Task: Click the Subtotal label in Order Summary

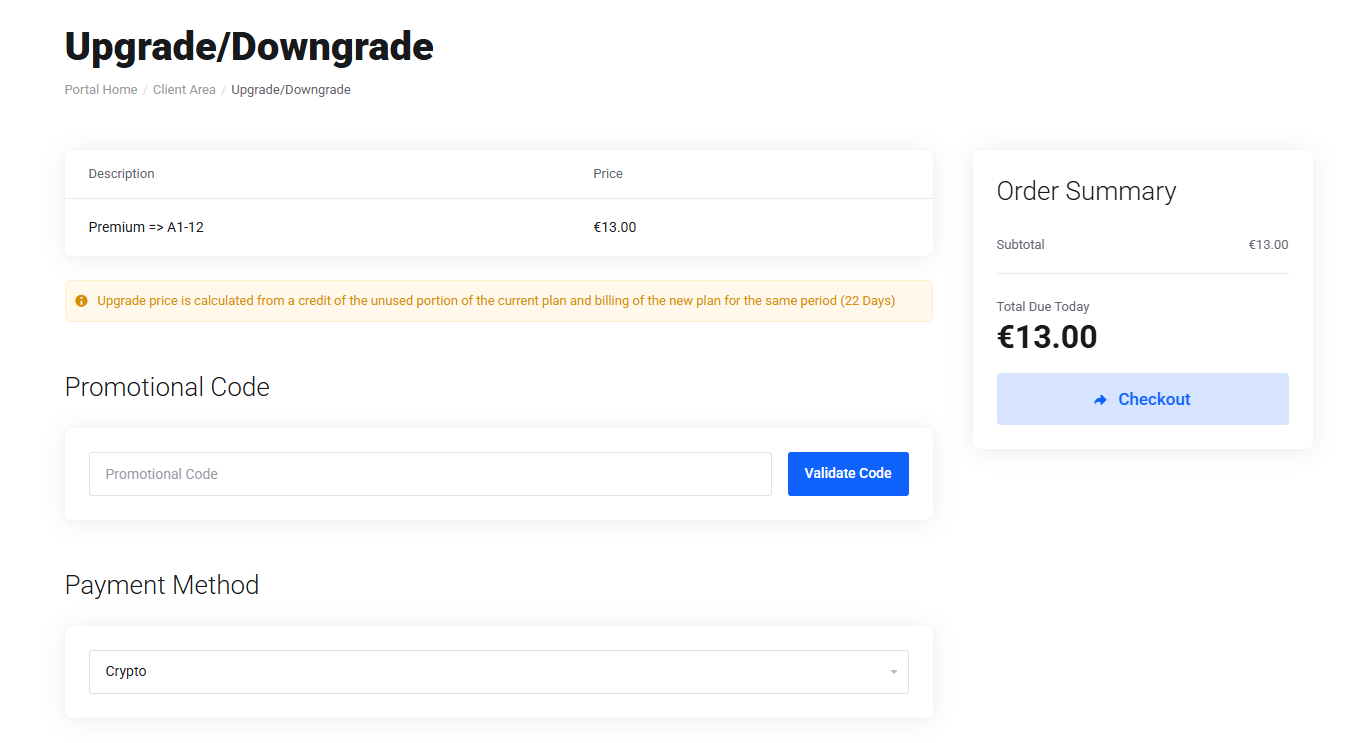Action: pyautogui.click(x=1020, y=245)
